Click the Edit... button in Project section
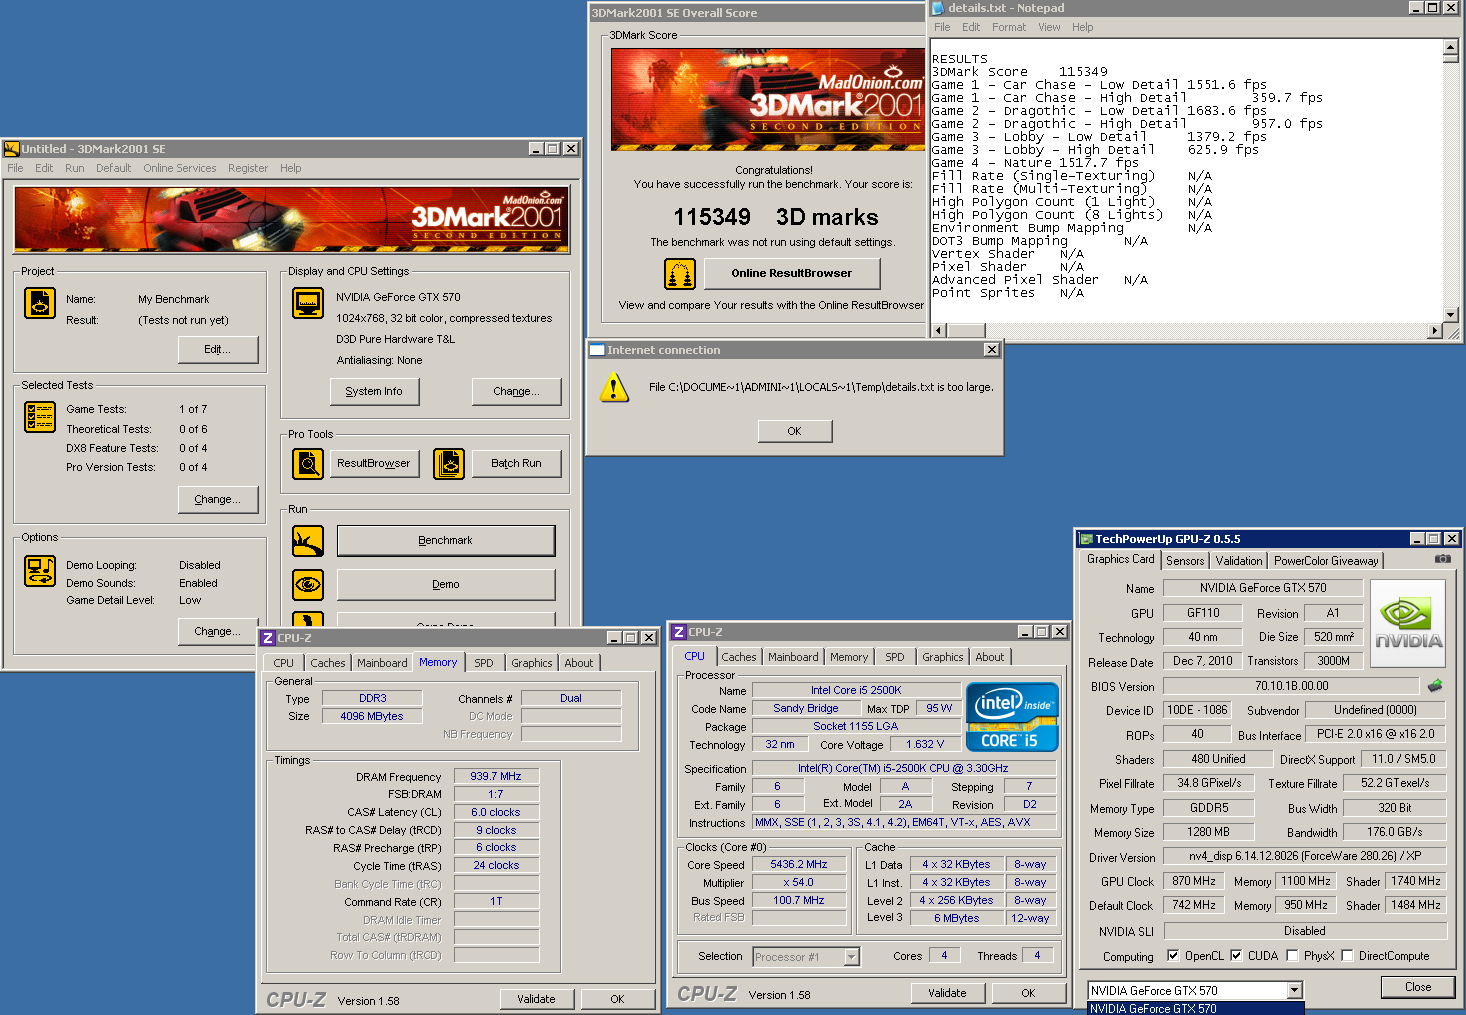 pos(217,350)
